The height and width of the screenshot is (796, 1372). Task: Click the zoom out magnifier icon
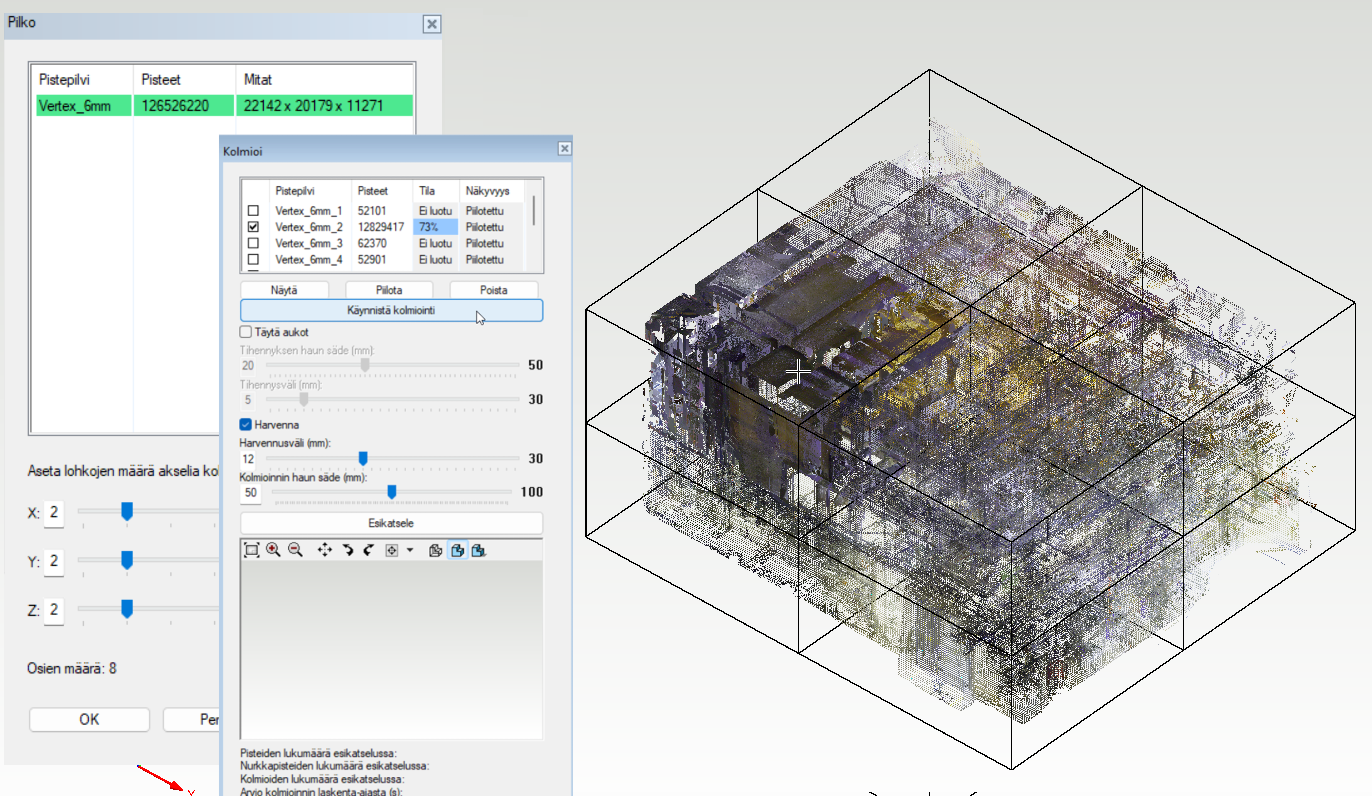pyautogui.click(x=295, y=550)
